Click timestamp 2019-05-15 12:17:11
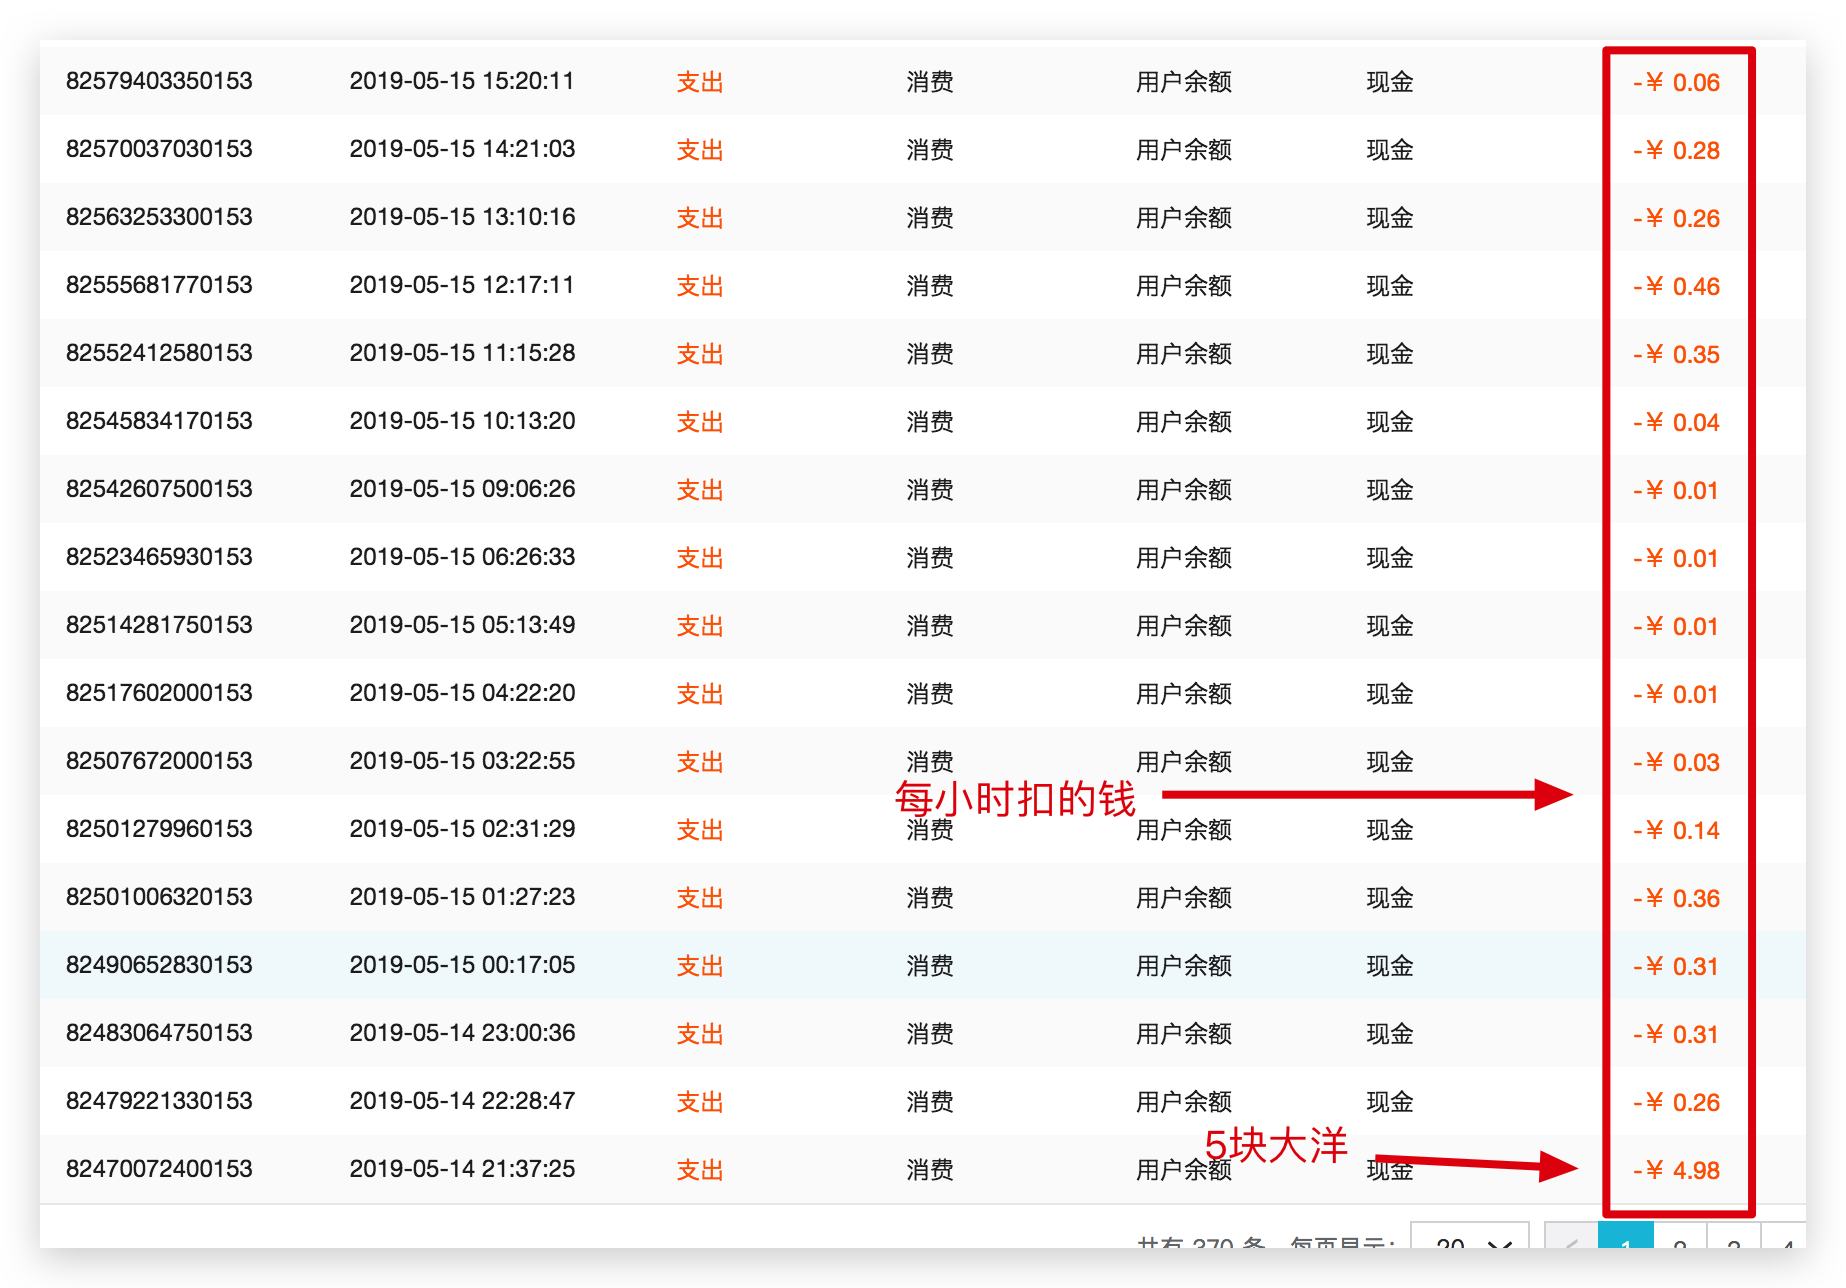The width and height of the screenshot is (1846, 1288). tap(462, 285)
